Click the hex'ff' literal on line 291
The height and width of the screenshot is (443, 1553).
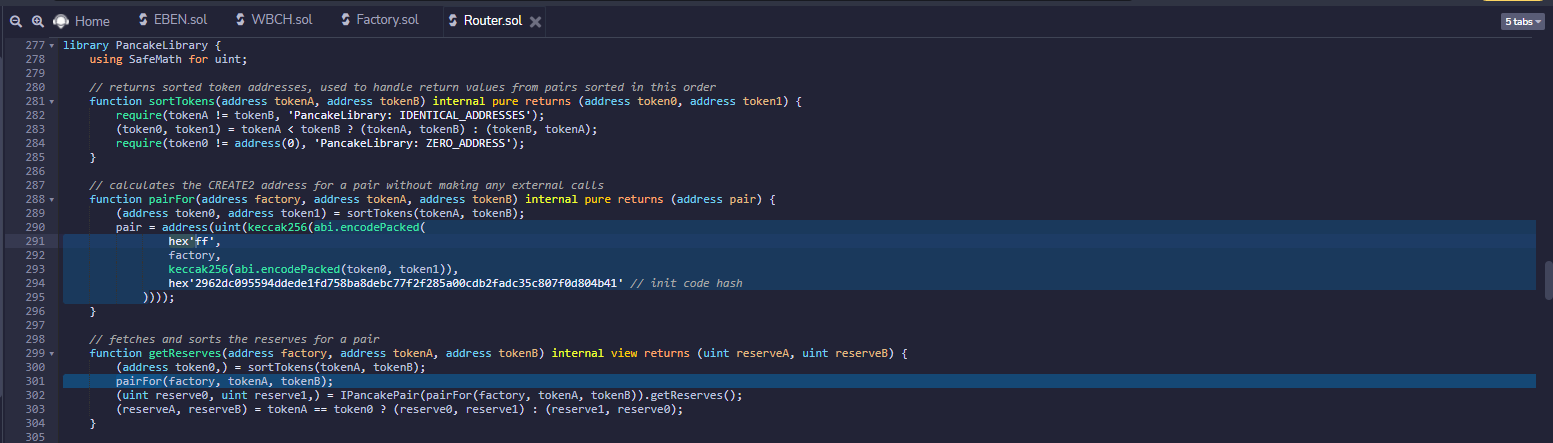192,241
